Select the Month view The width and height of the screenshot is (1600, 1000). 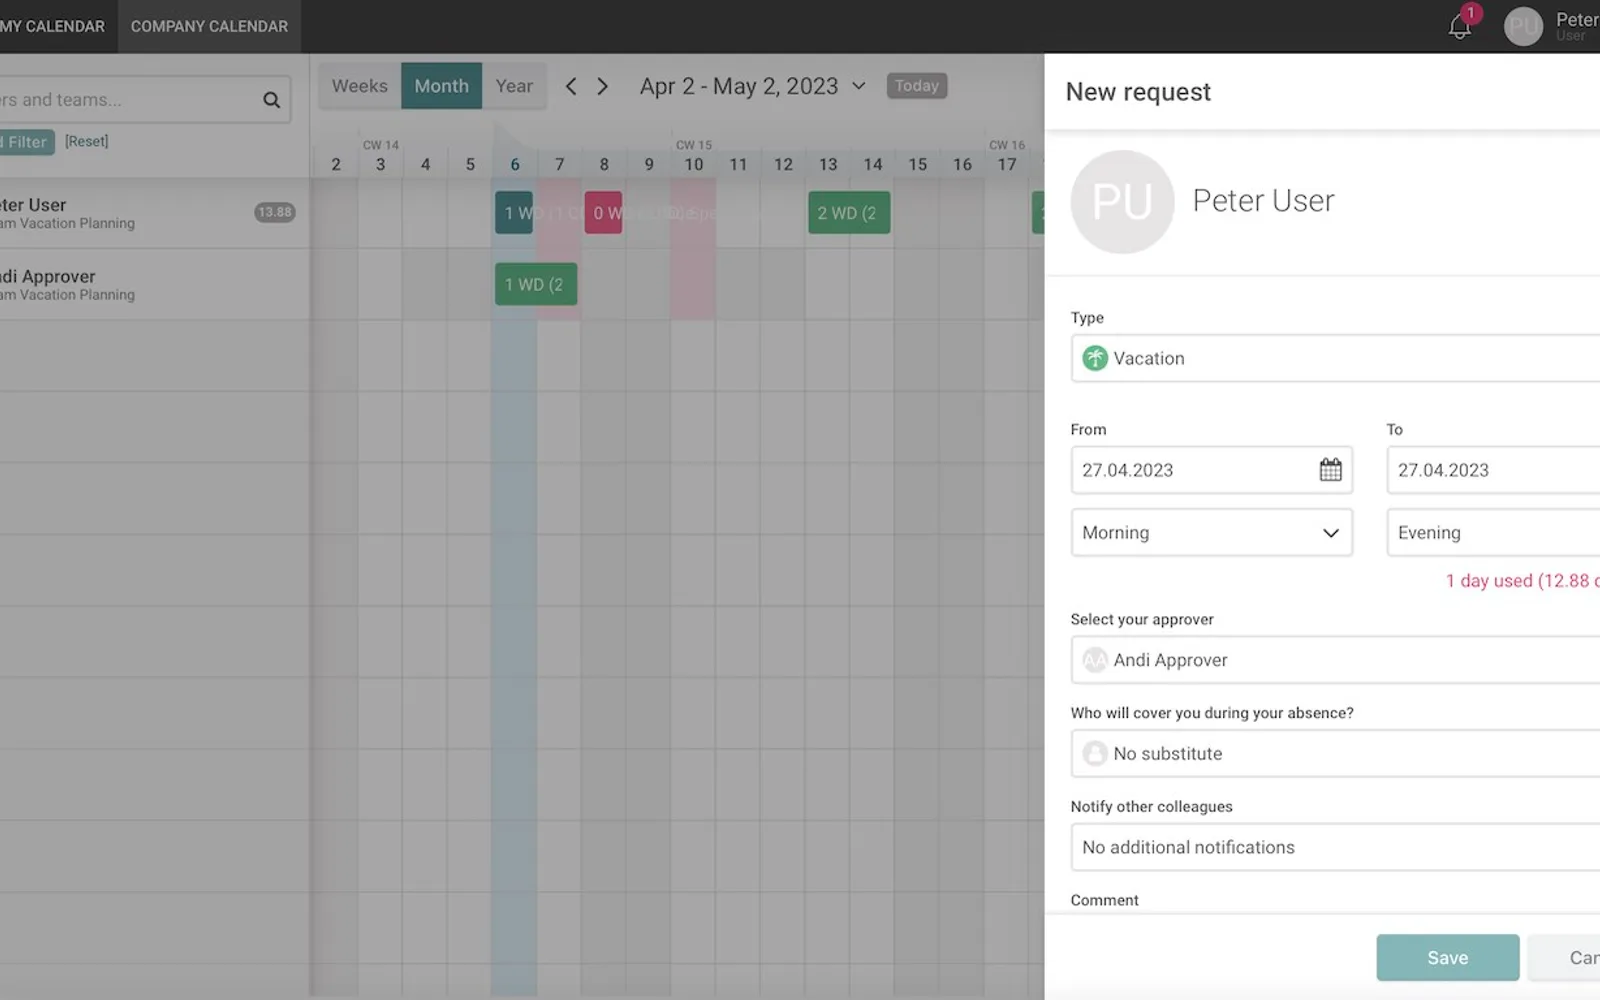pos(441,86)
